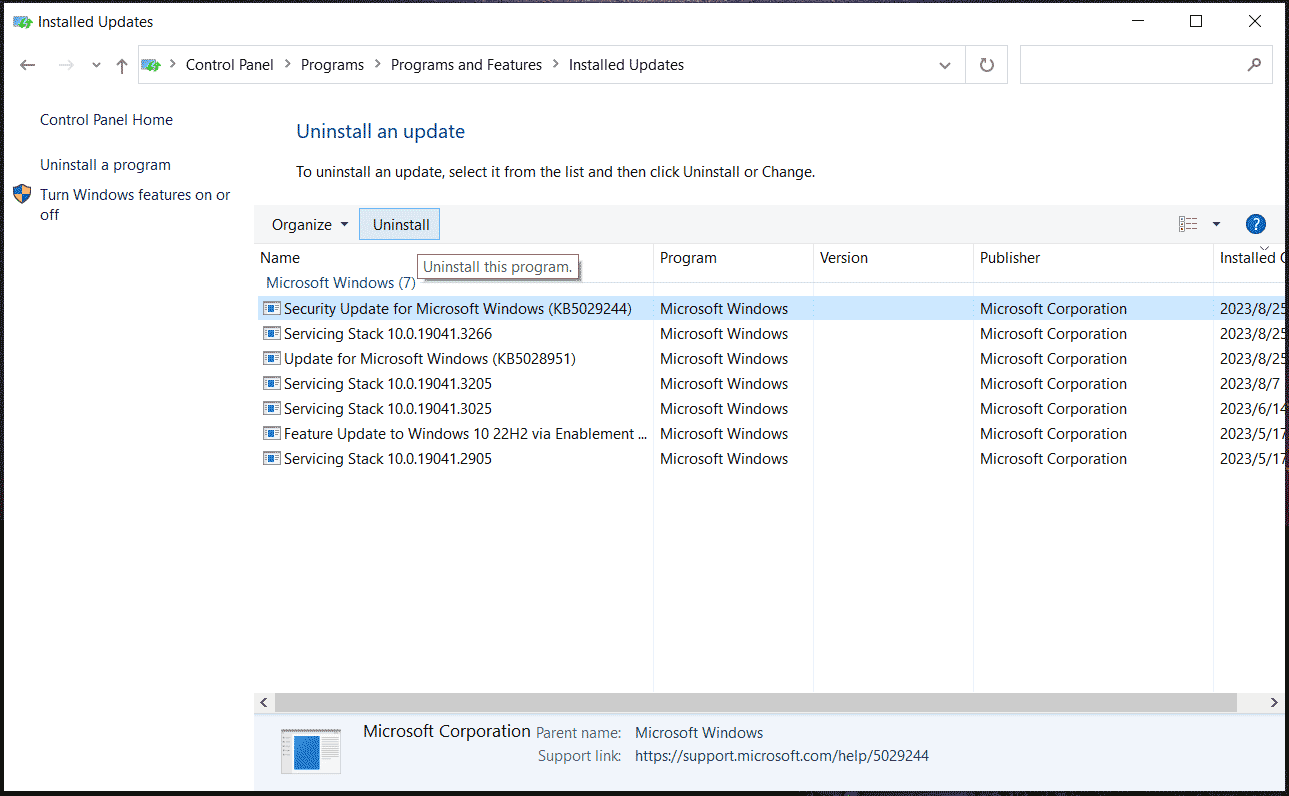
Task: Click icon of Servicing Stack 10.0.19041.2905
Action: point(271,458)
